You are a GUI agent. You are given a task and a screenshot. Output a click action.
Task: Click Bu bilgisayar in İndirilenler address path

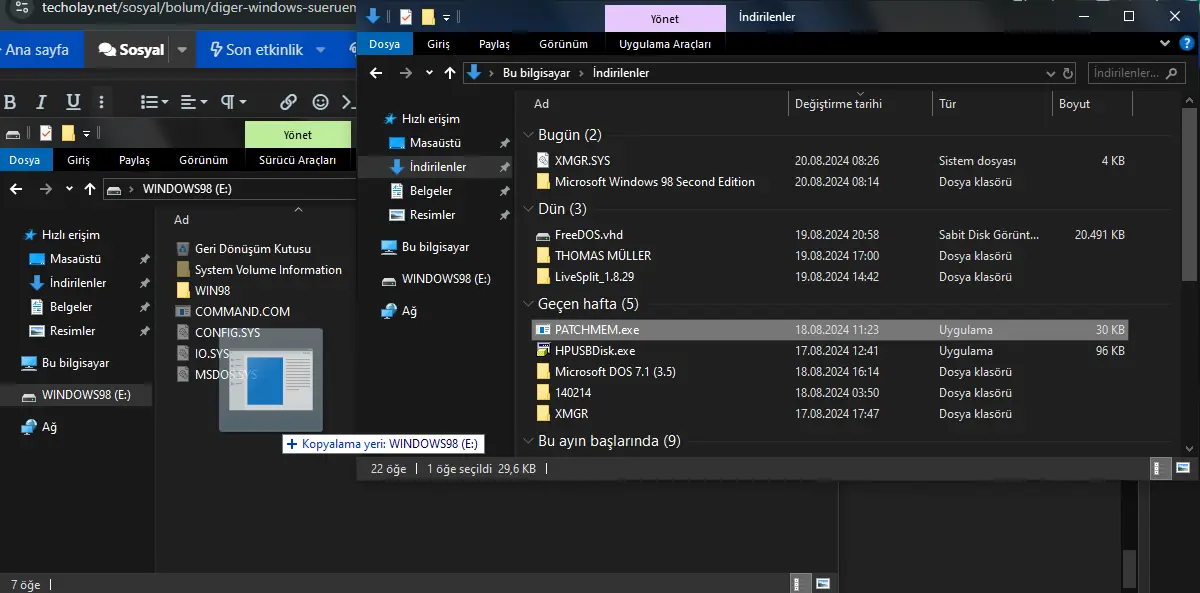pos(536,73)
